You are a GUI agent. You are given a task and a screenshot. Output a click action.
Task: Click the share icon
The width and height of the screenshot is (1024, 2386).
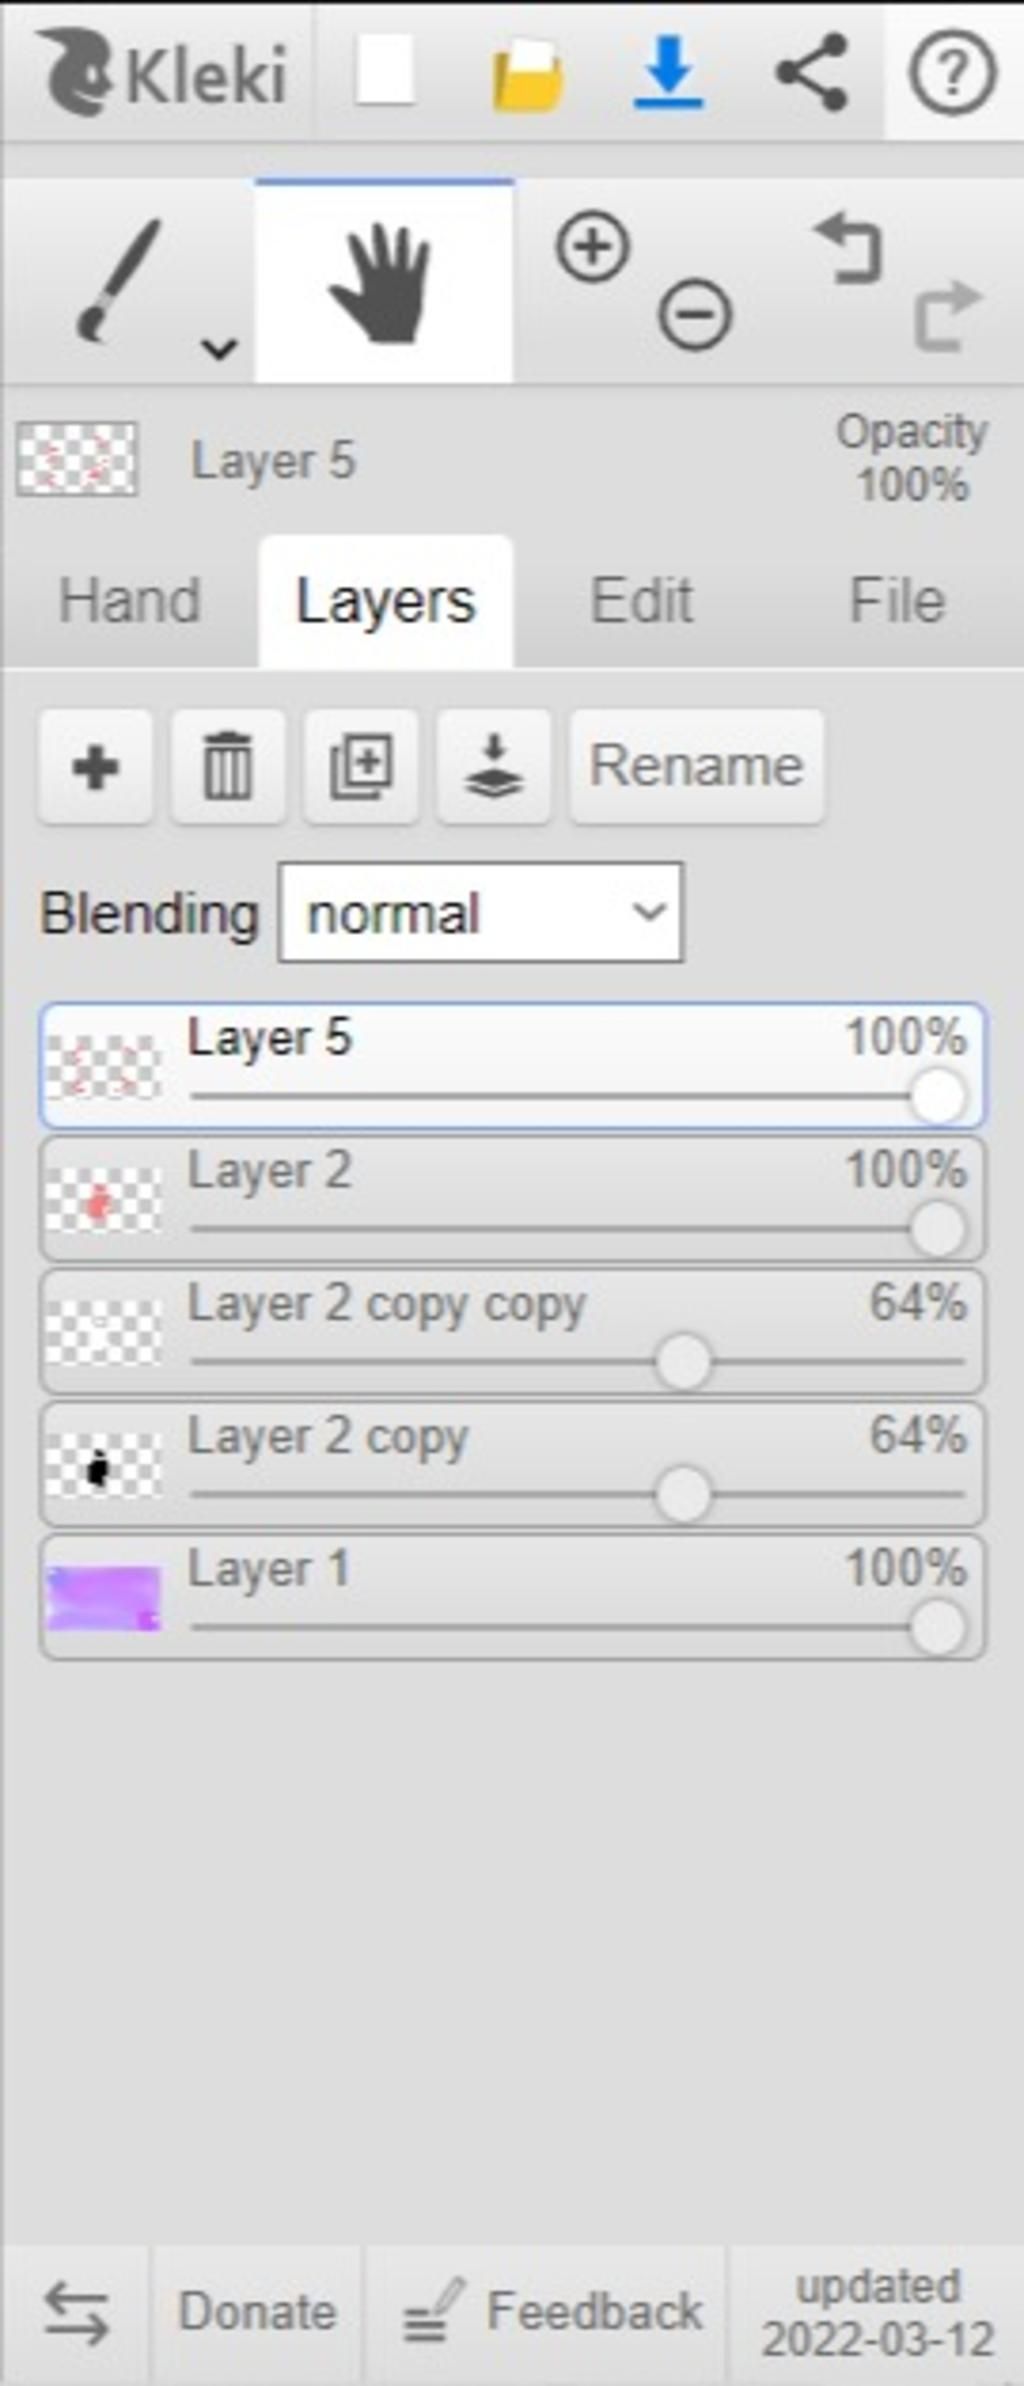811,72
